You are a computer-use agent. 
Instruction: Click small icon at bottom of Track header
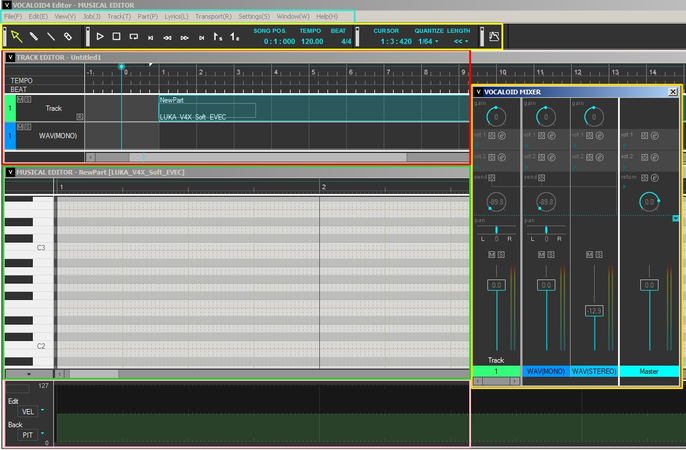coord(79,116)
